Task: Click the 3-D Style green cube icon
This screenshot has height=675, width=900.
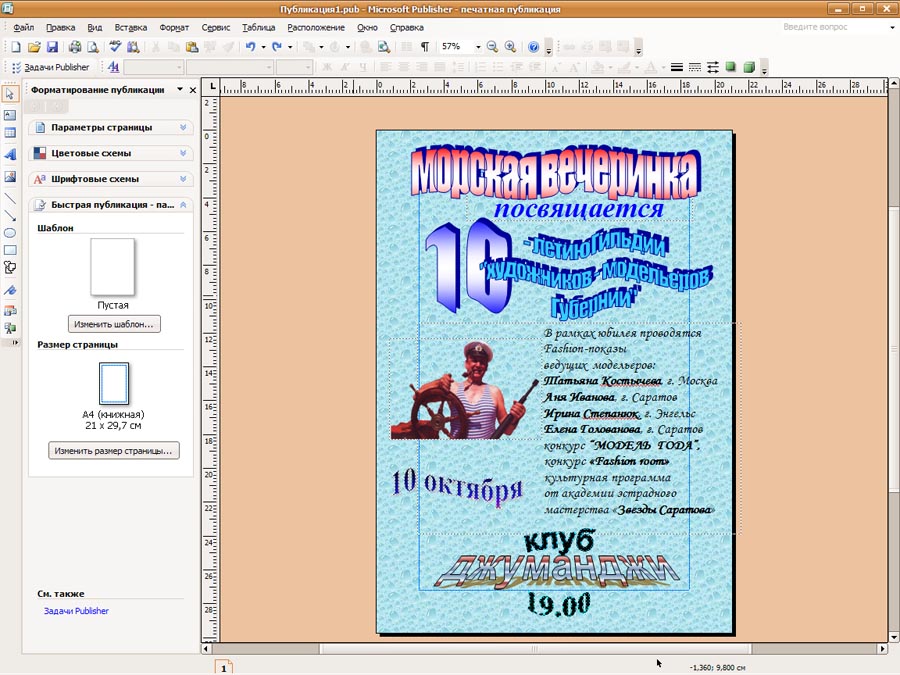Action: click(748, 68)
